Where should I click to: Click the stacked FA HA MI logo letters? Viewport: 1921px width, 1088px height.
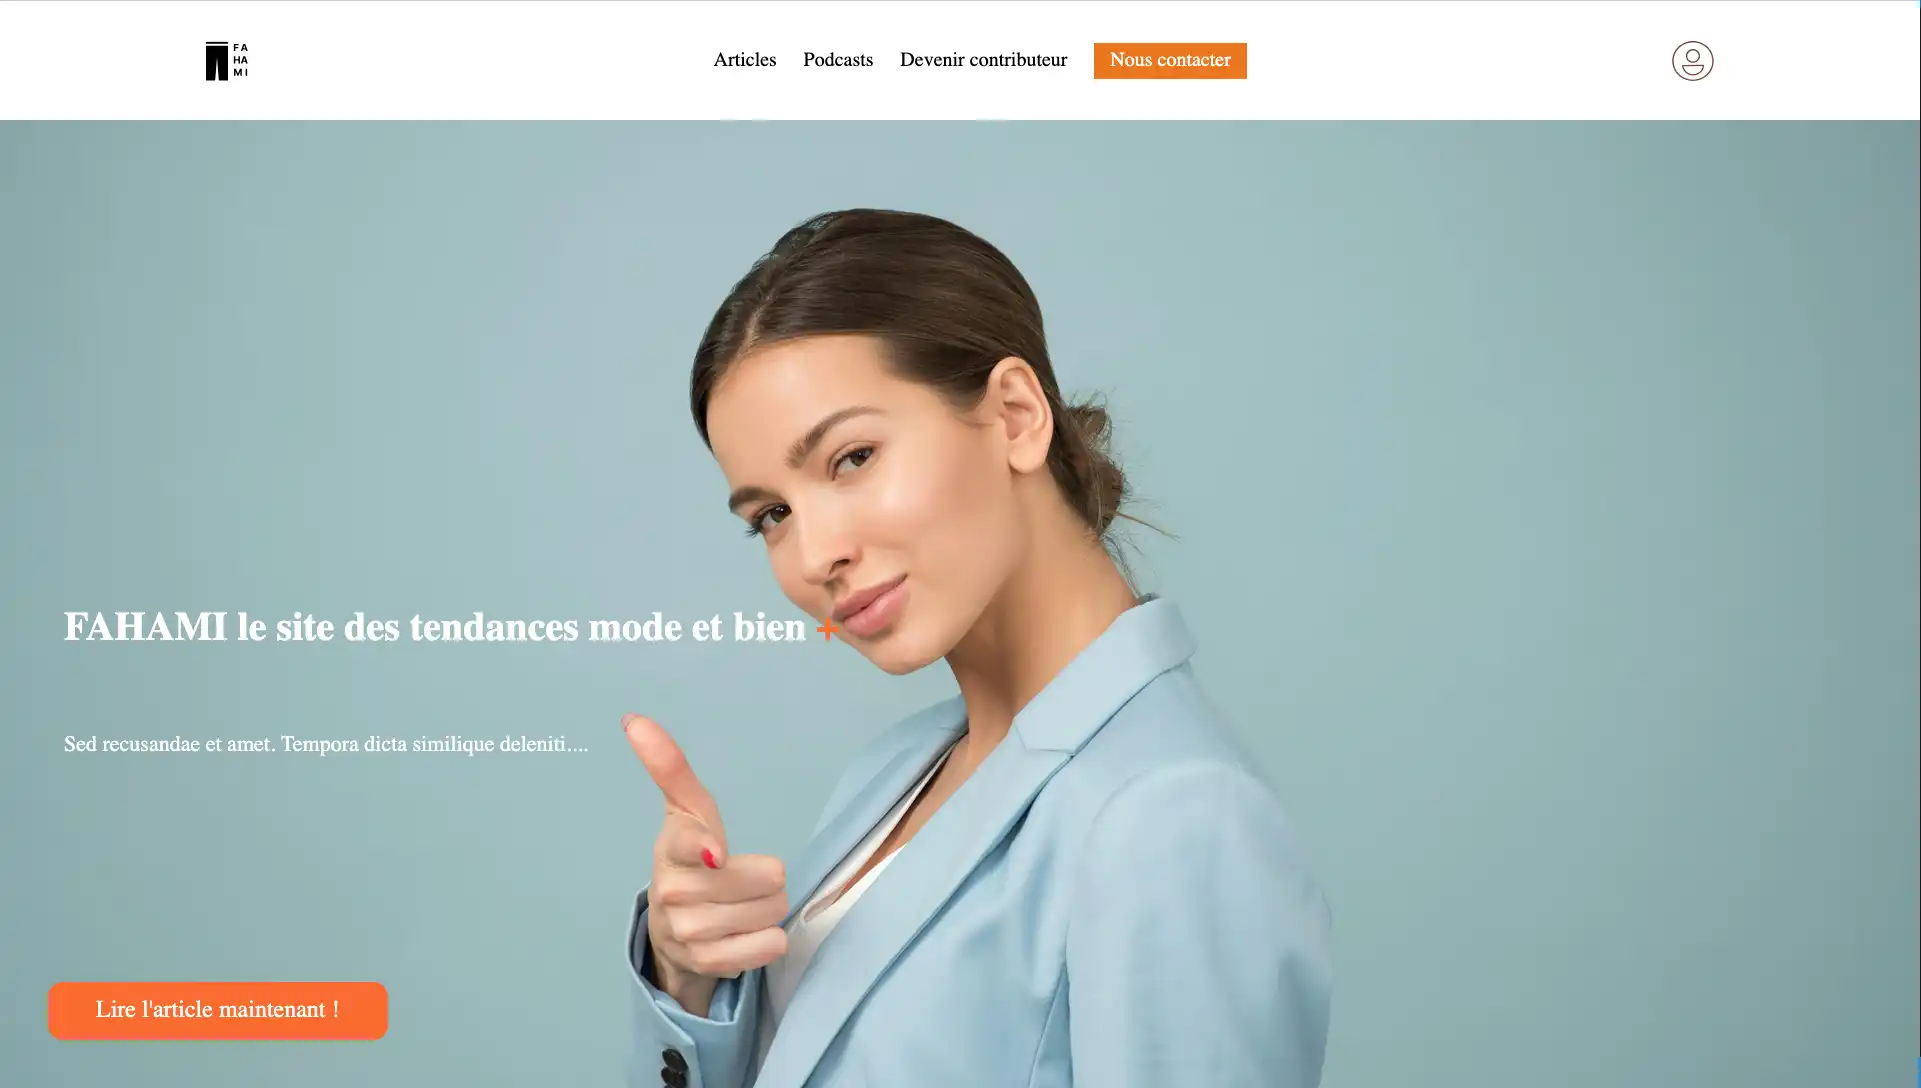pyautogui.click(x=240, y=60)
